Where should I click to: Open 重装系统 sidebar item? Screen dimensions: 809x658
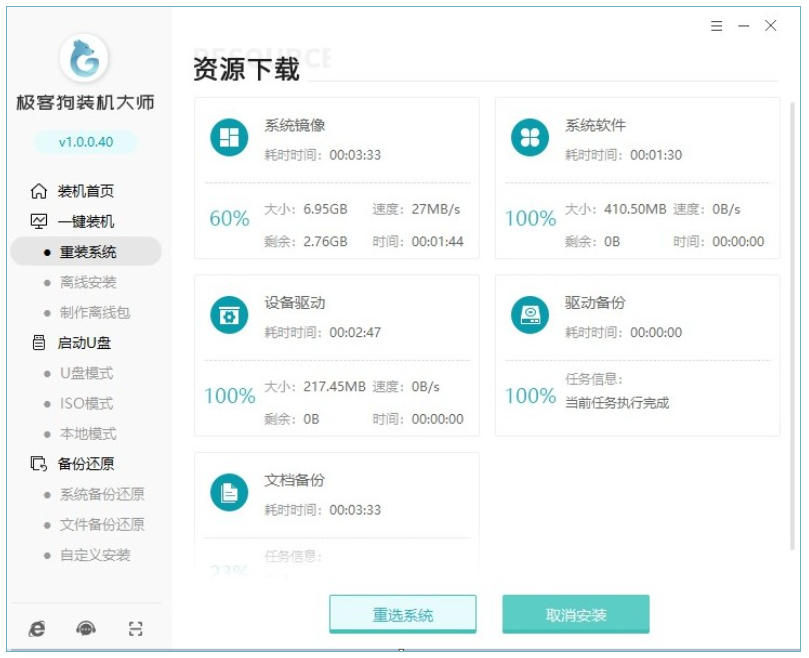(x=86, y=252)
